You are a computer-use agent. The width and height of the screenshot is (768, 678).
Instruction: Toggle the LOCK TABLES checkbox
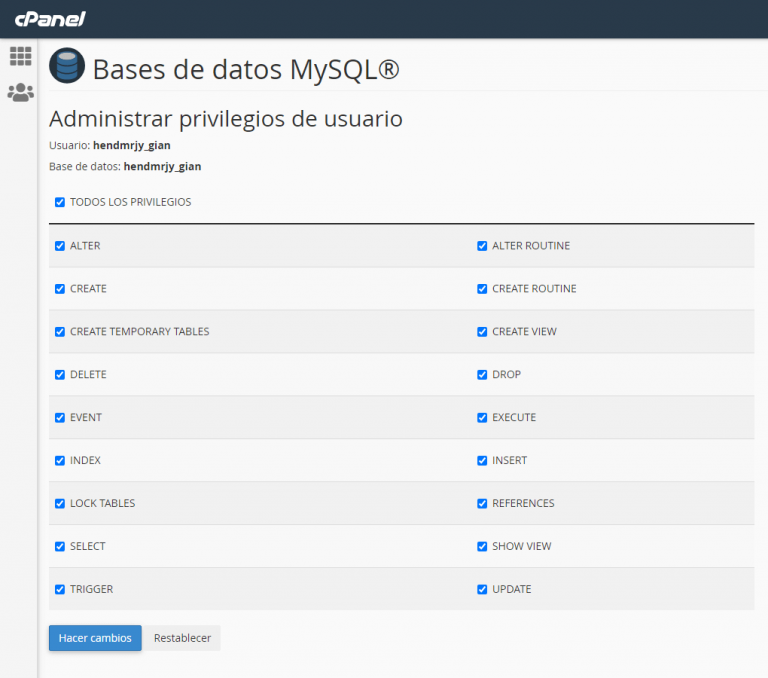point(60,504)
